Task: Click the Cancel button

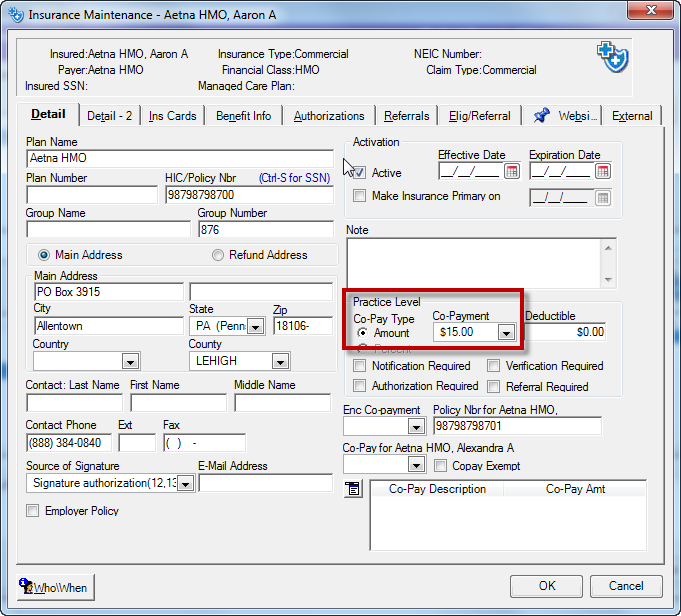Action: tap(626, 586)
